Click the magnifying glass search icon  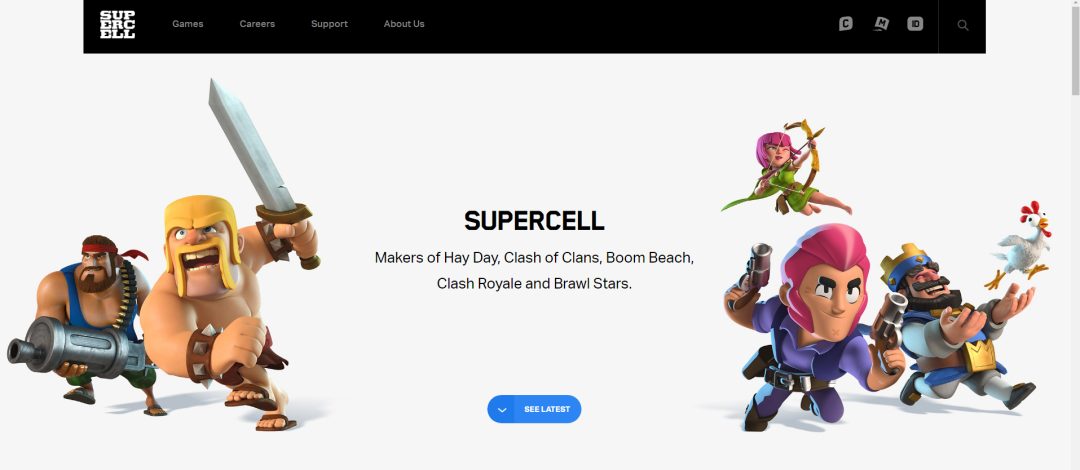pyautogui.click(x=963, y=25)
